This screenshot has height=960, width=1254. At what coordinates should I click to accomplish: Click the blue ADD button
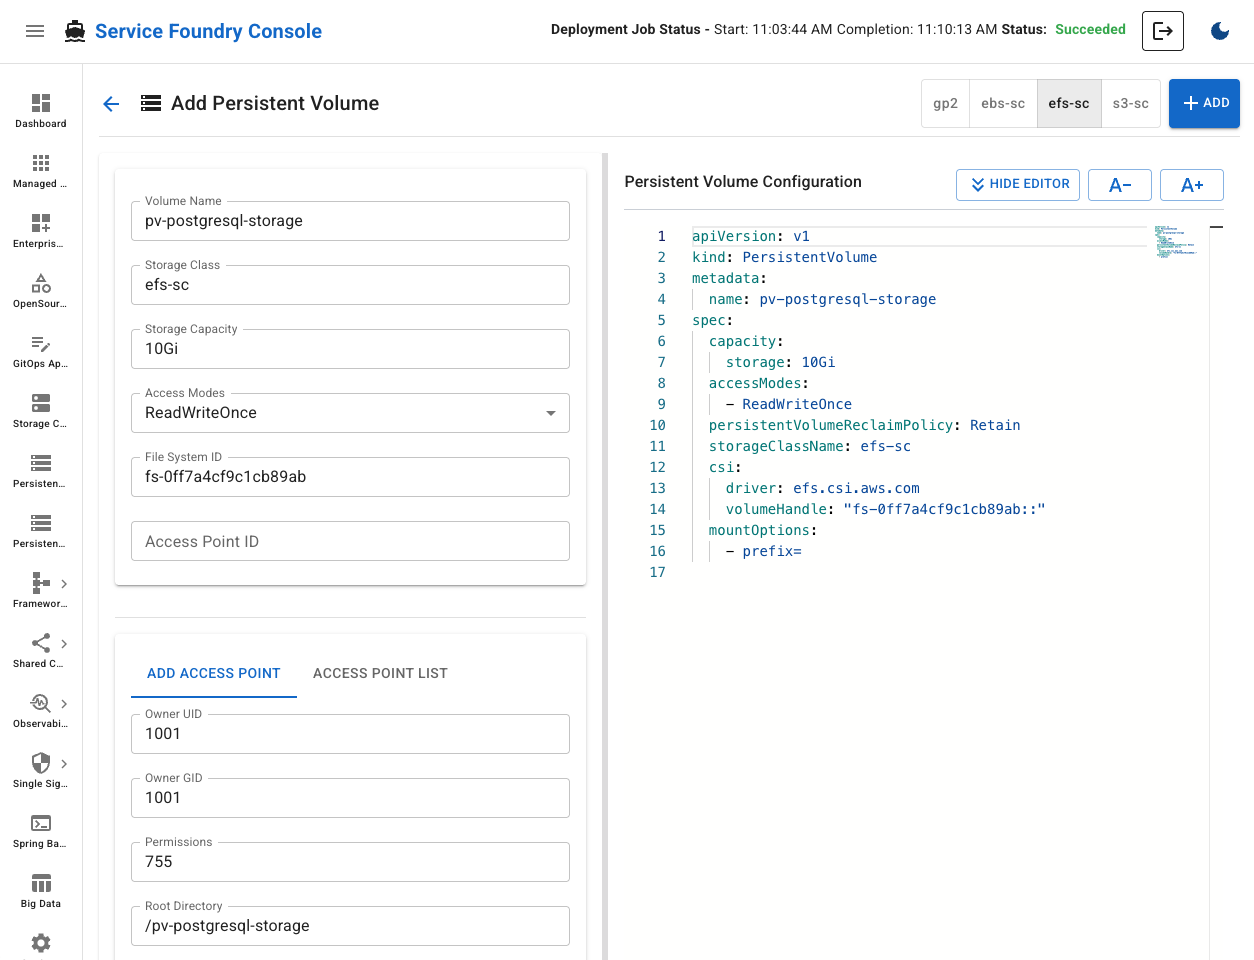coord(1204,104)
